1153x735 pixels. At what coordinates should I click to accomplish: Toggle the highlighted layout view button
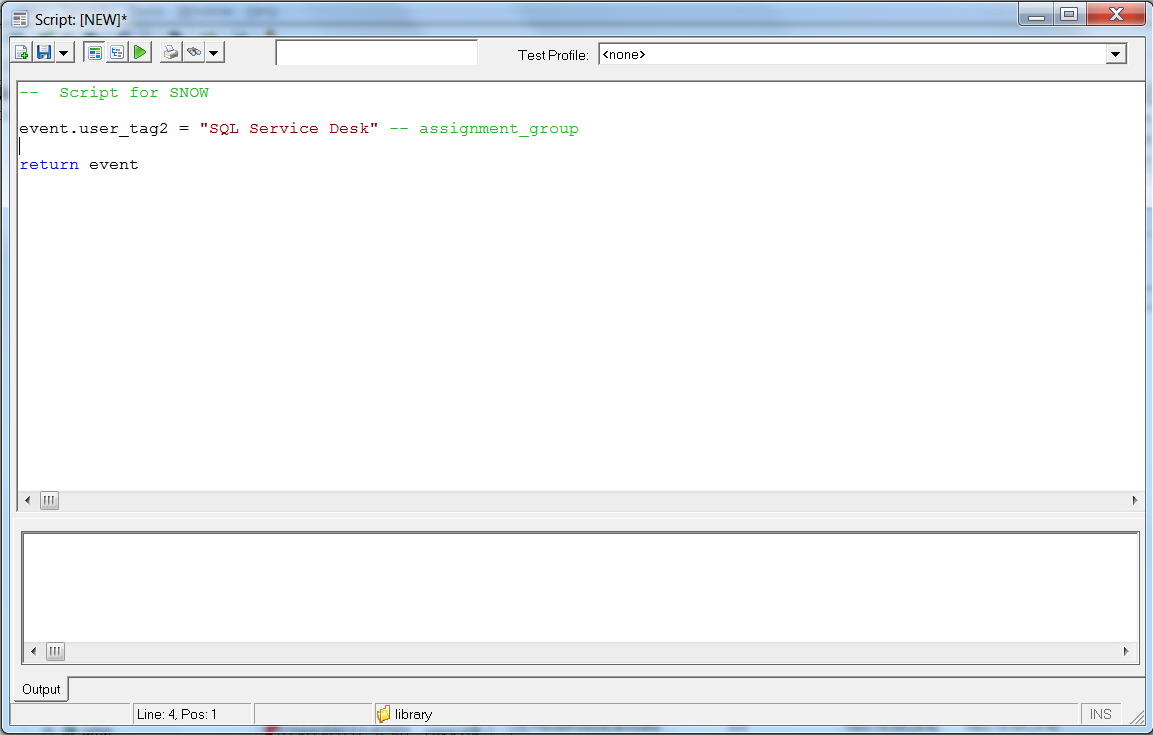pos(94,51)
